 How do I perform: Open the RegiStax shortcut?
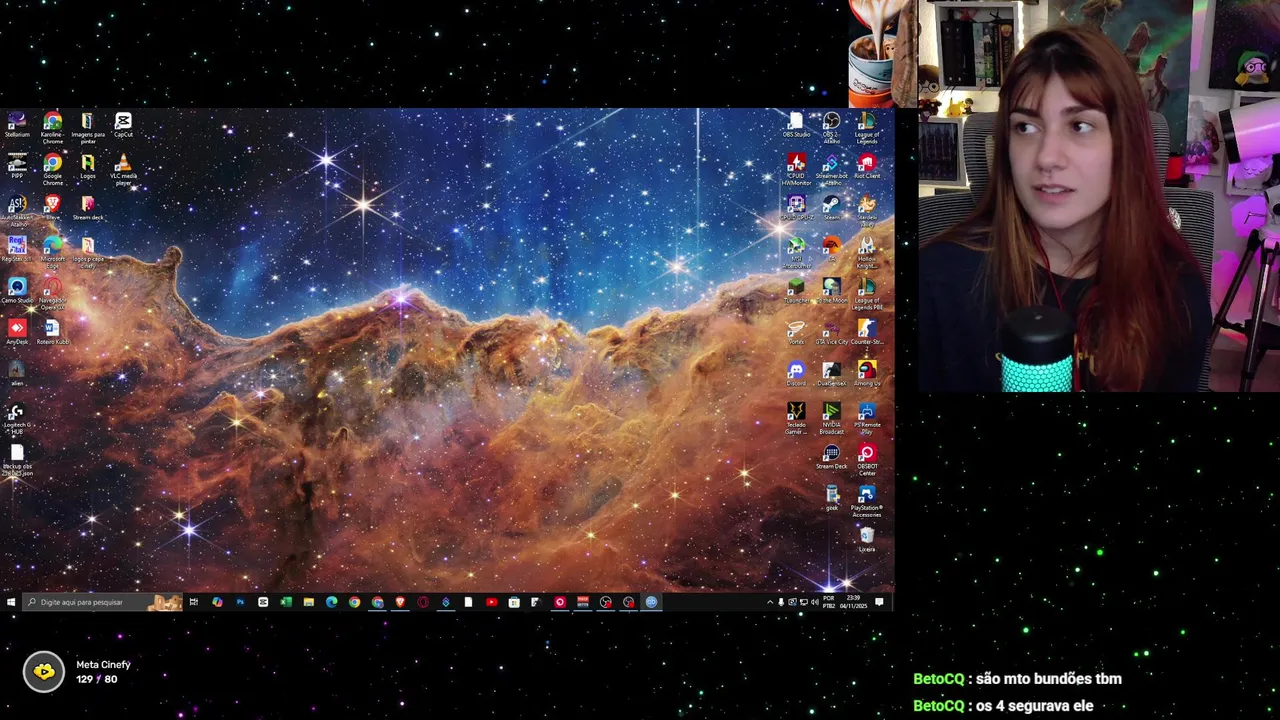click(17, 249)
